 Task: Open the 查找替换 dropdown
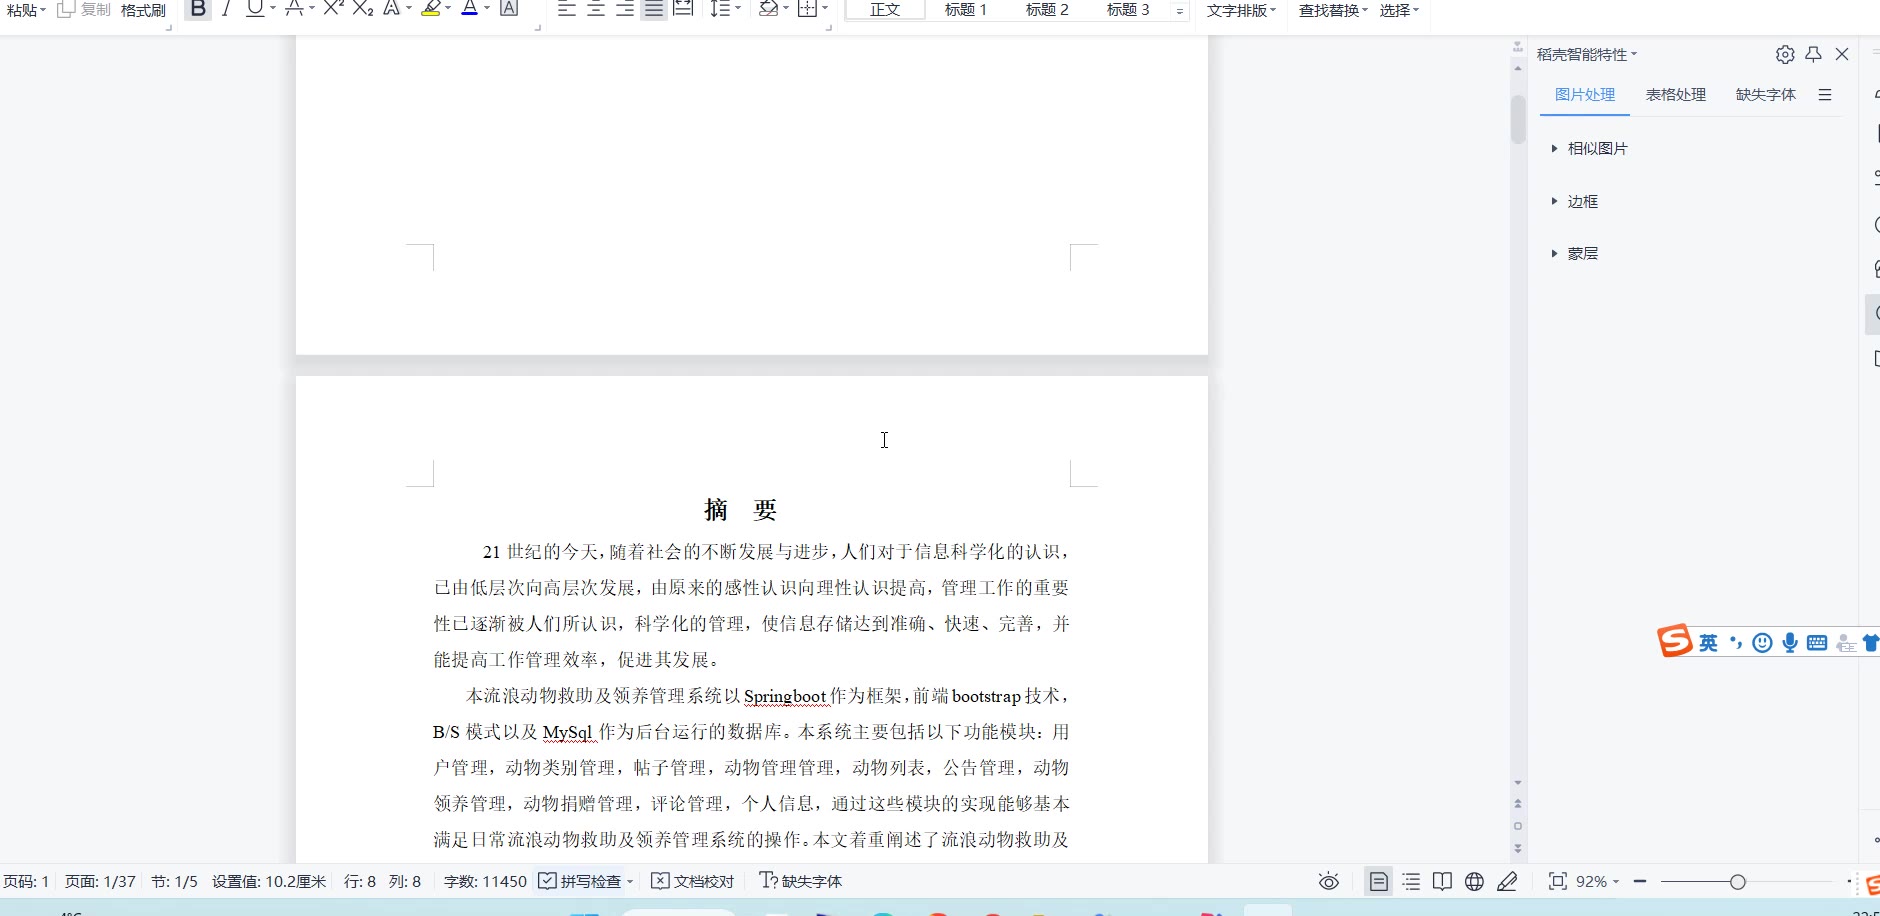(1333, 10)
